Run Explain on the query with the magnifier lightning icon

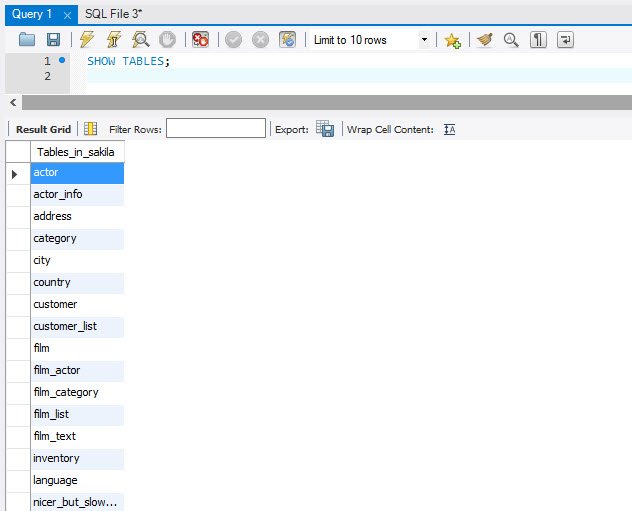tap(140, 39)
